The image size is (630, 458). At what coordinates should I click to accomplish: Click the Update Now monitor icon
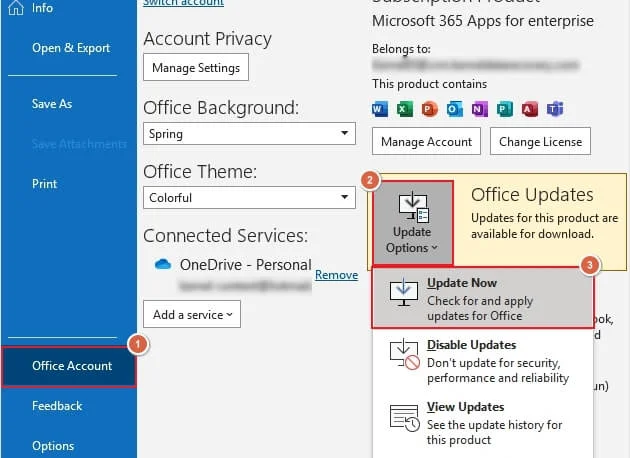404,292
